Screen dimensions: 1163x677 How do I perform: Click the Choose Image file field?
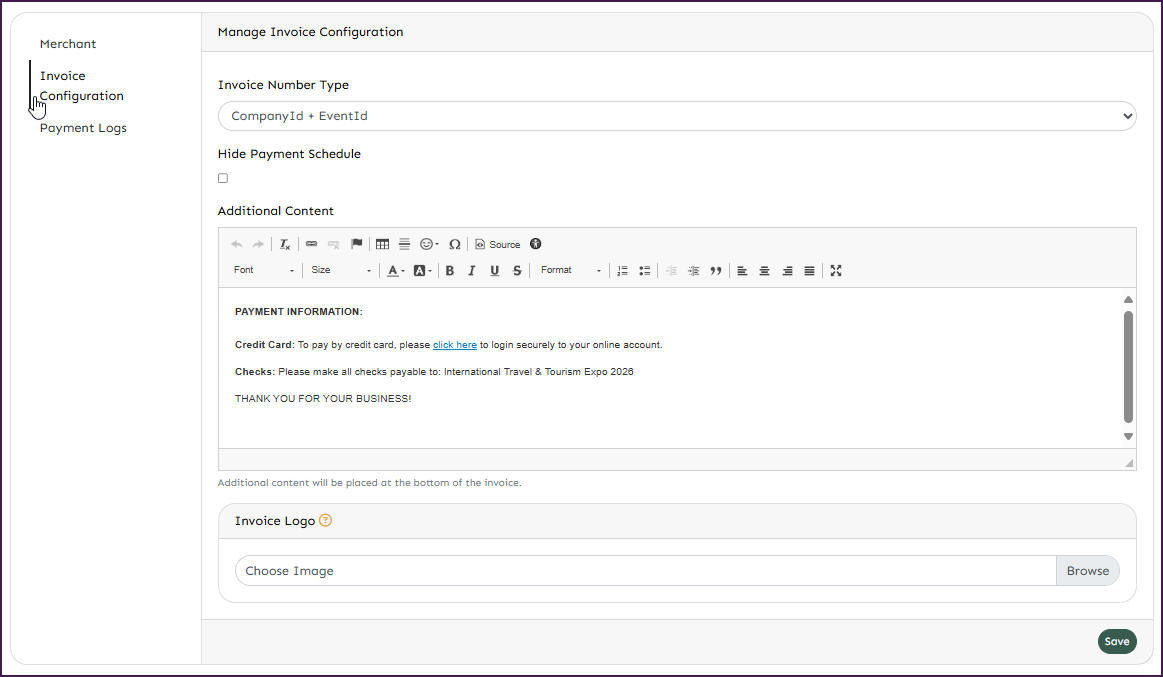[645, 571]
